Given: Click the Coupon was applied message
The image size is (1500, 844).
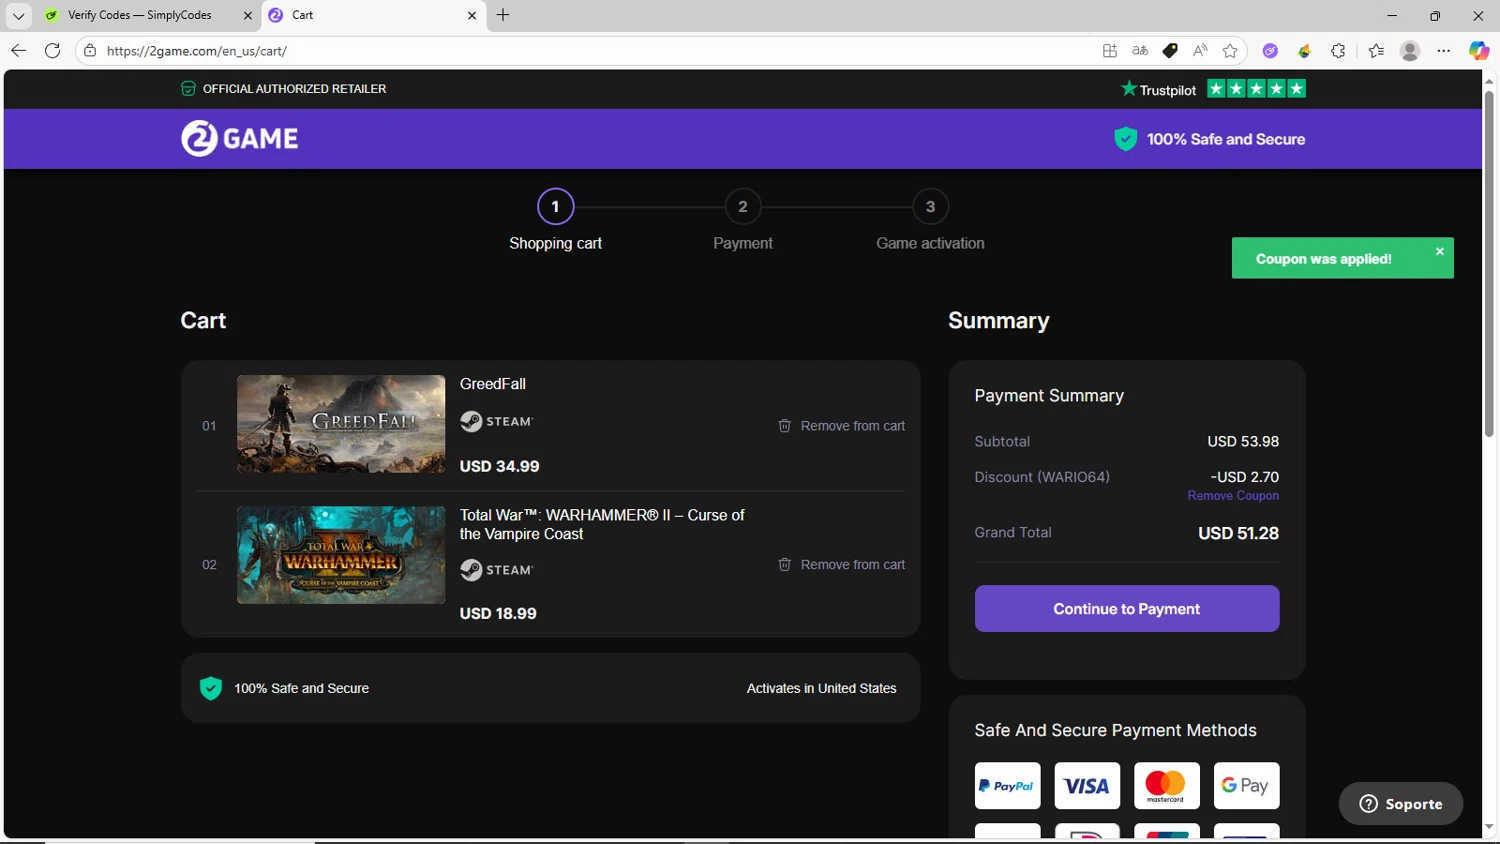Looking at the screenshot, I should 1323,259.
